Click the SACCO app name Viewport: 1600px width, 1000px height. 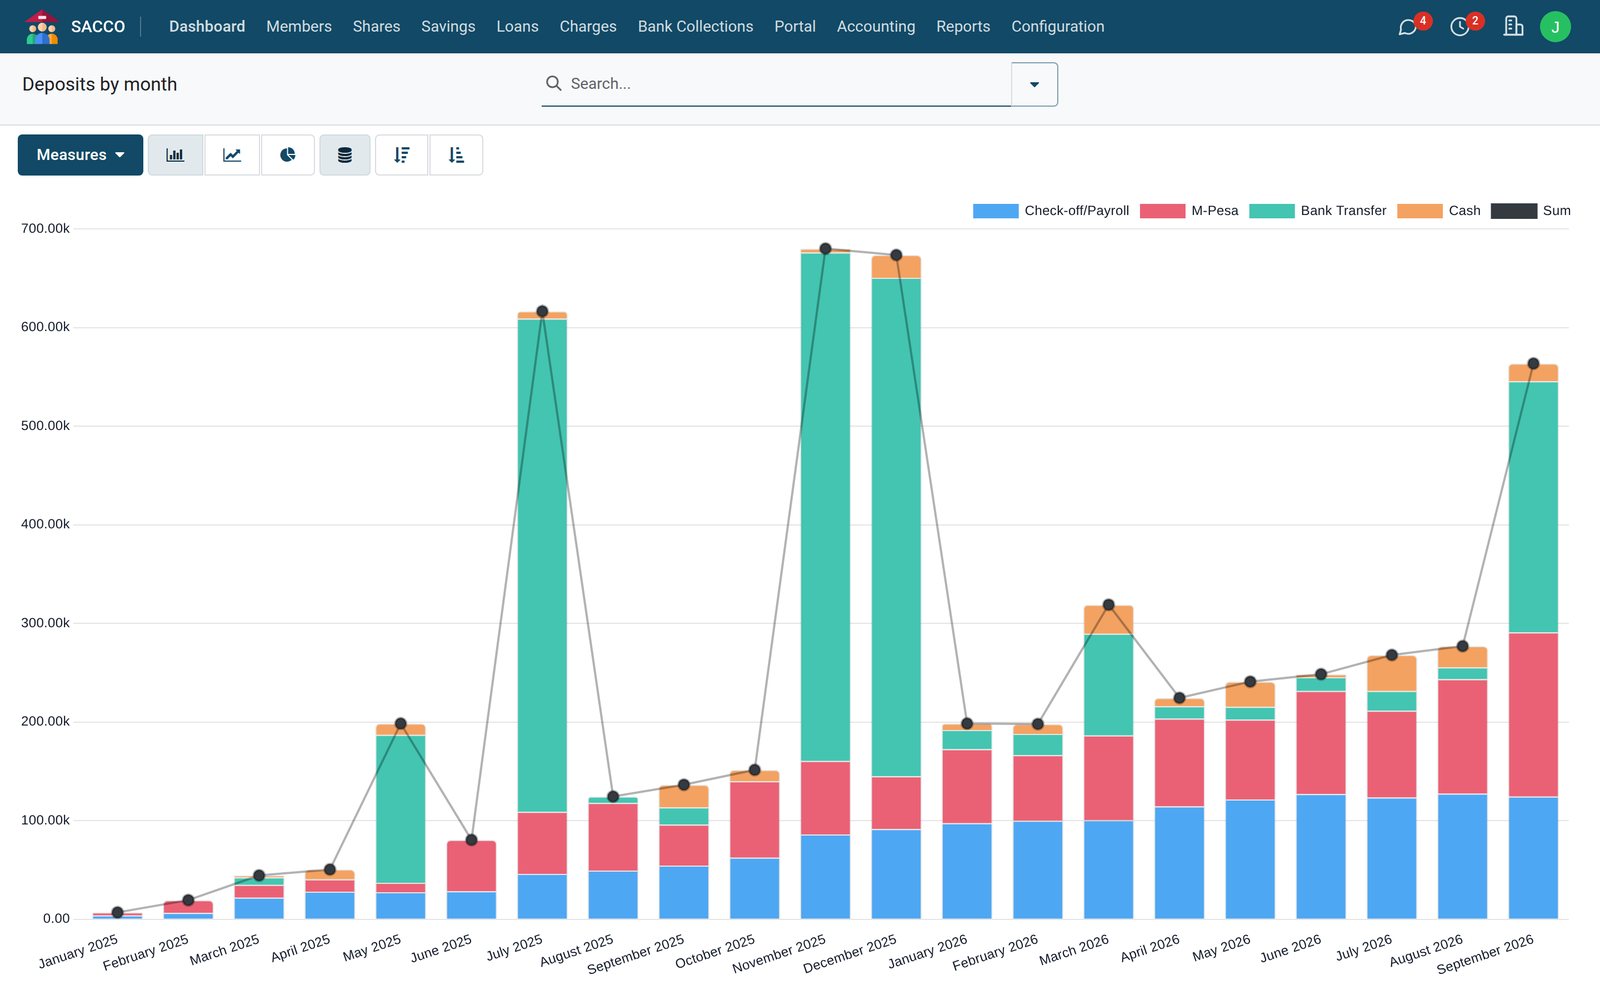tap(98, 27)
